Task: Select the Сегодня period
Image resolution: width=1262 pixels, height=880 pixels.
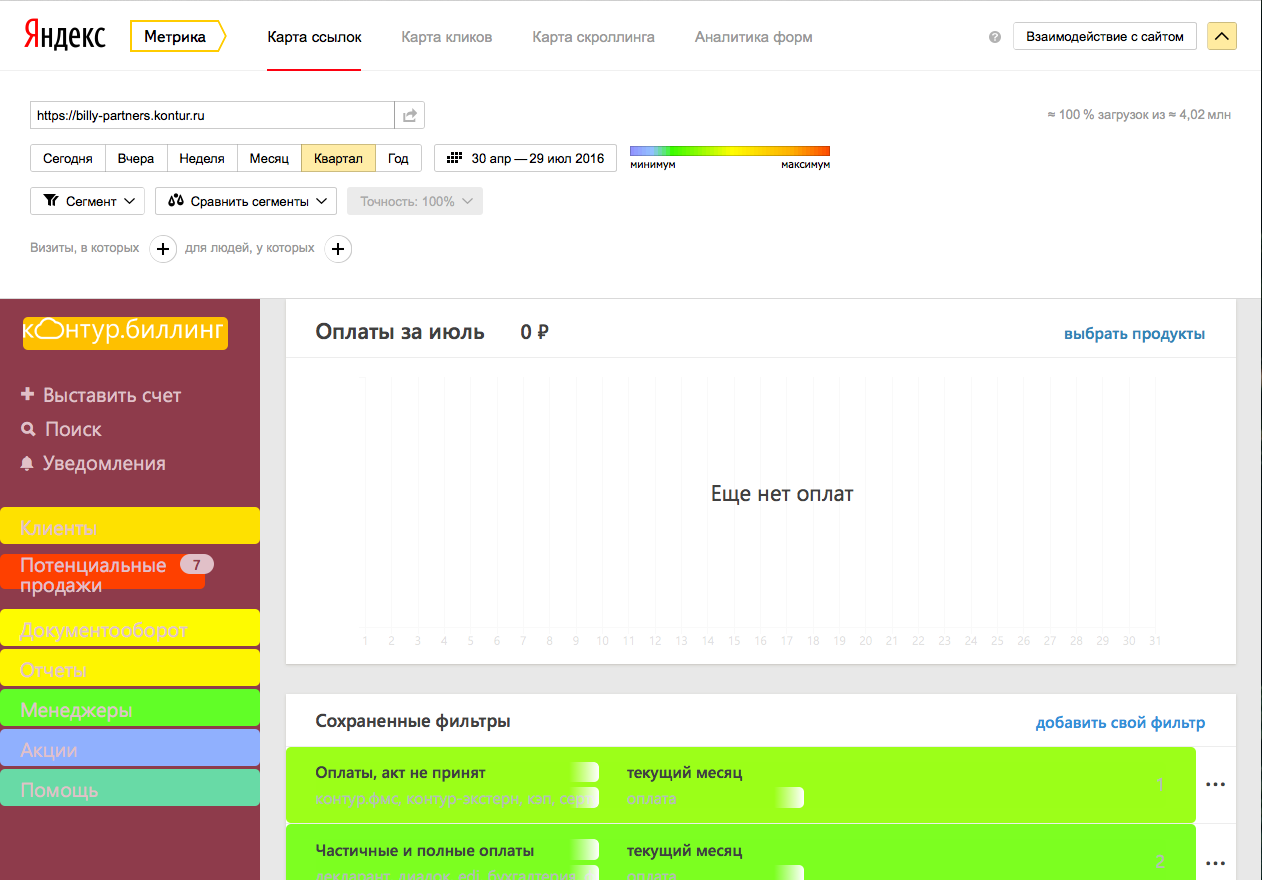Action: point(68,158)
